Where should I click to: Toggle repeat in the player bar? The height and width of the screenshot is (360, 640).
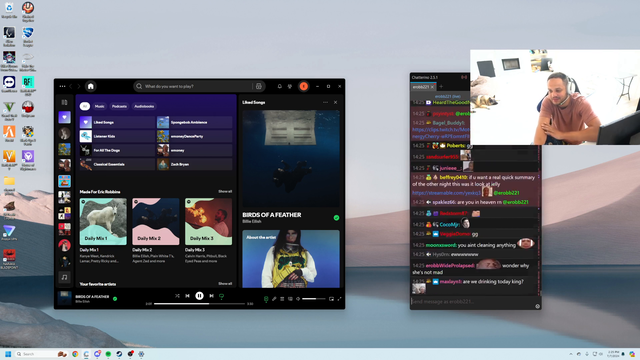point(222,296)
